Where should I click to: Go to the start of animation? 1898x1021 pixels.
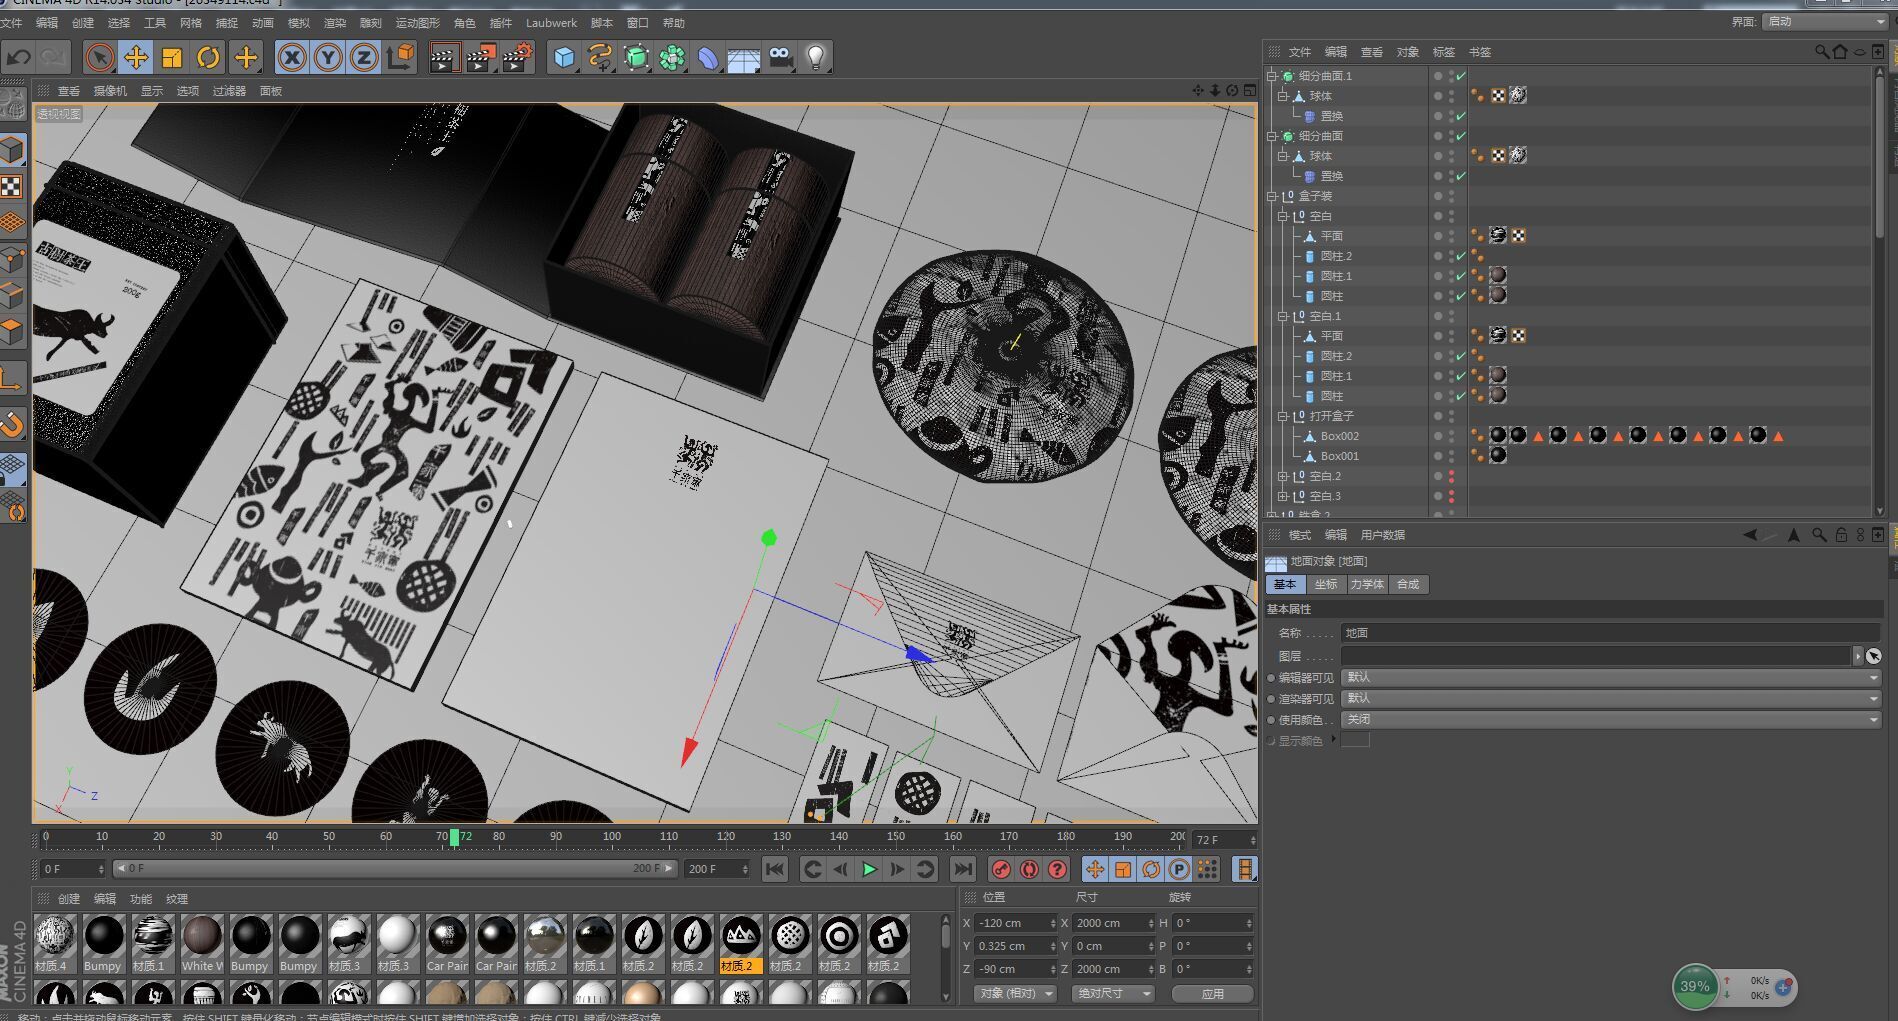tap(774, 869)
